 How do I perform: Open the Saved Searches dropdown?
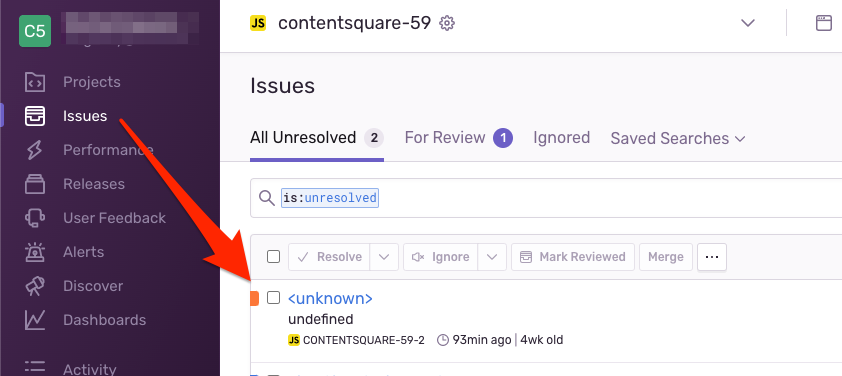[x=678, y=139]
